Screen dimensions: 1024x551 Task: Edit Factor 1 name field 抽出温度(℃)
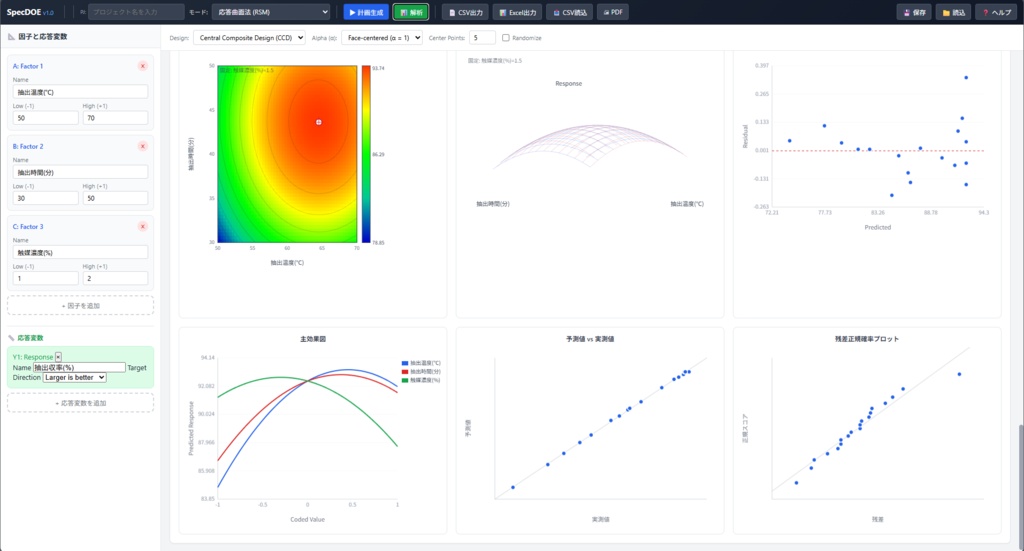pyautogui.click(x=80, y=92)
